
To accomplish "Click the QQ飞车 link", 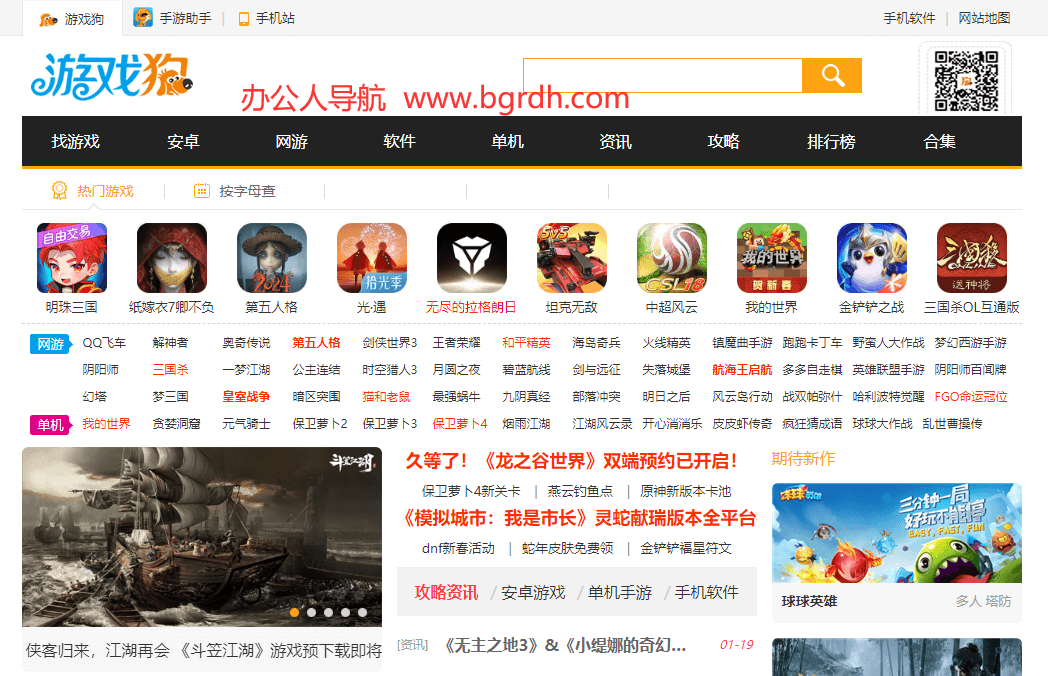I will pos(104,343).
